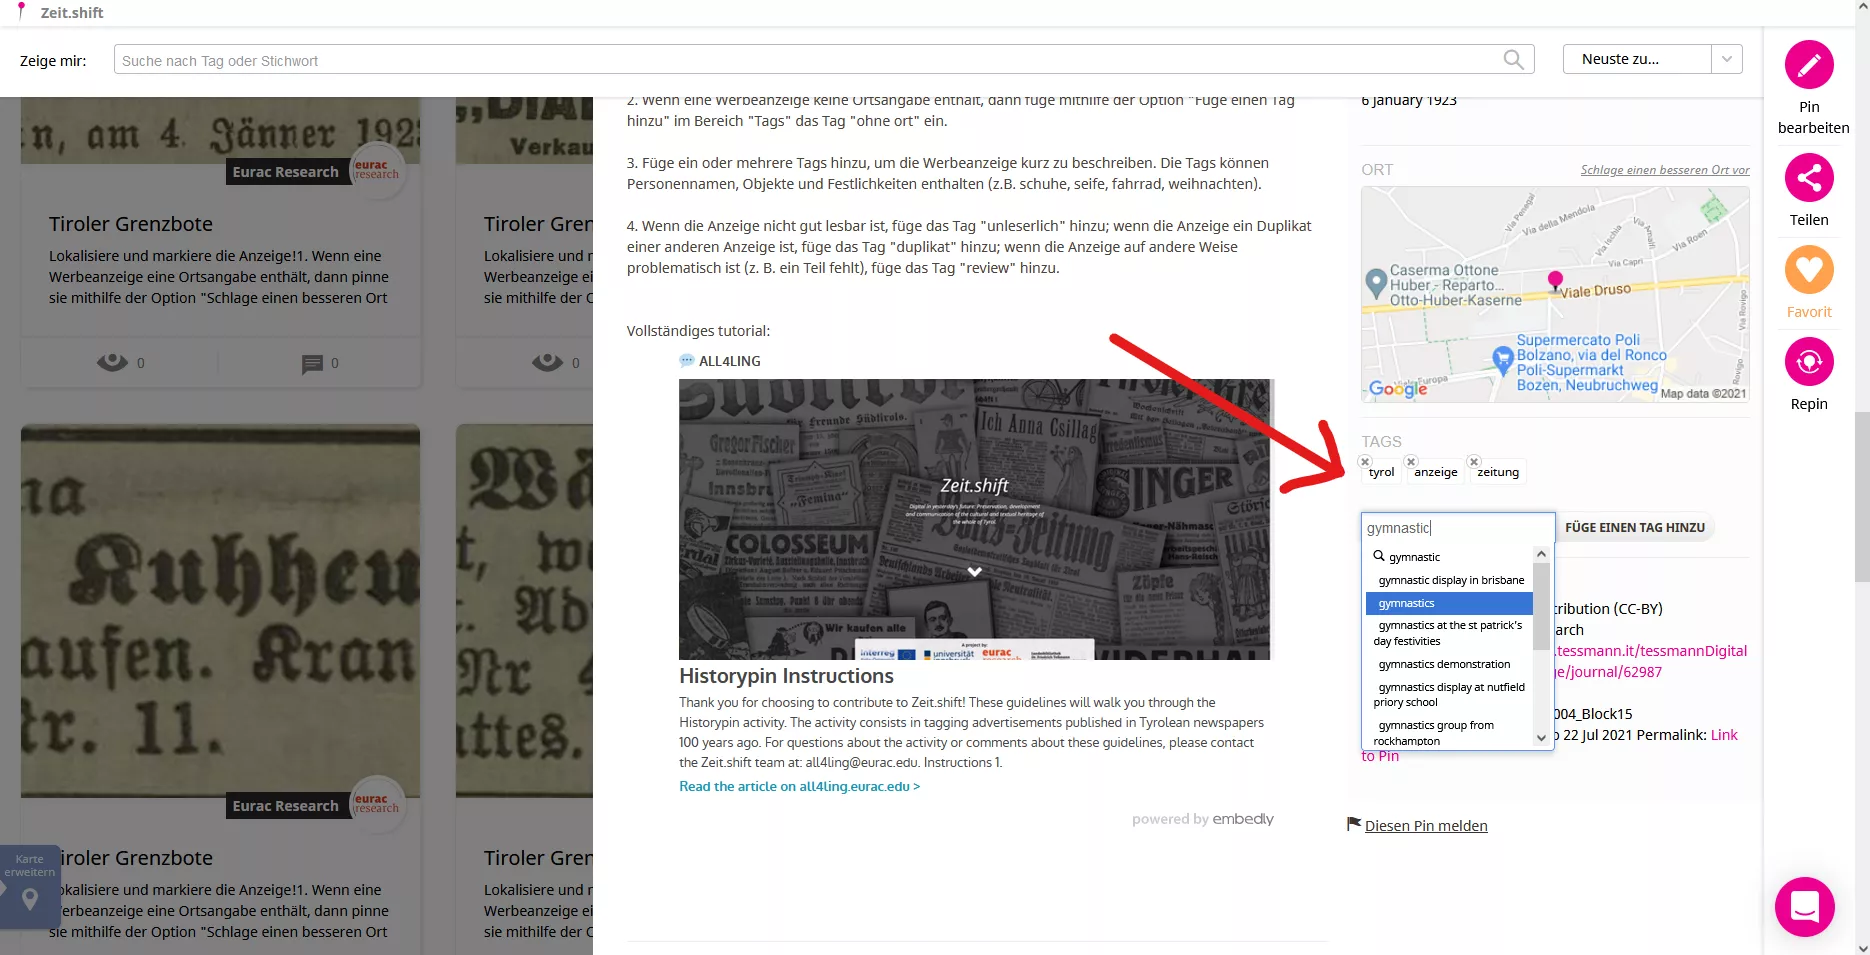Choose the highlighted 'gymnastics' suggestion

[1449, 603]
